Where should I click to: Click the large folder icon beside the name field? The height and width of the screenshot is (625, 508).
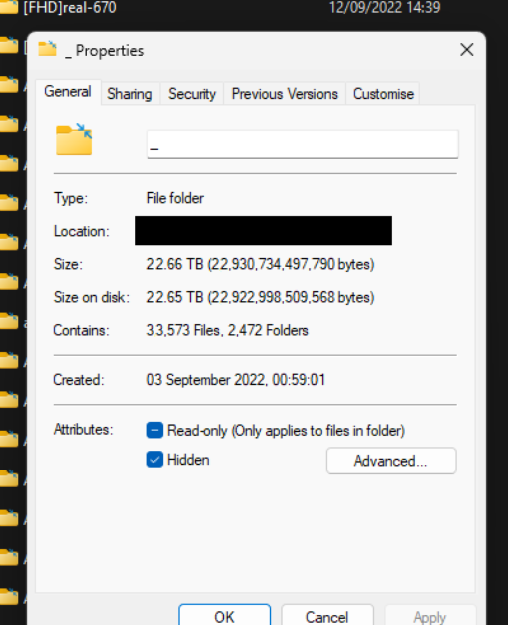click(x=74, y=140)
